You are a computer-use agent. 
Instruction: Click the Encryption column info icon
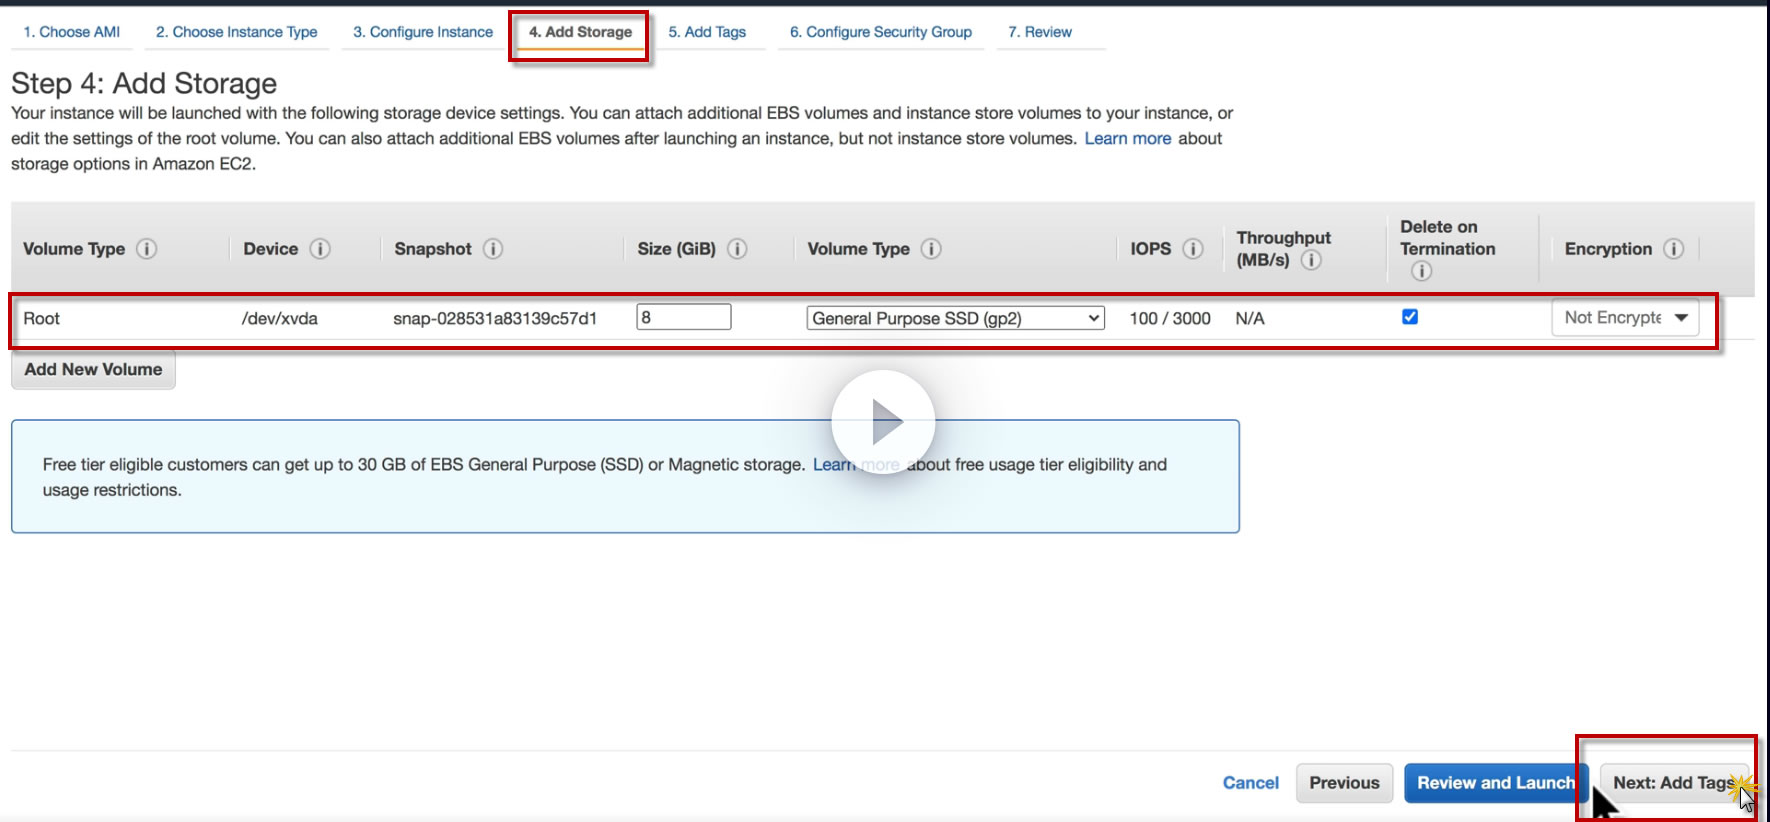tap(1674, 249)
